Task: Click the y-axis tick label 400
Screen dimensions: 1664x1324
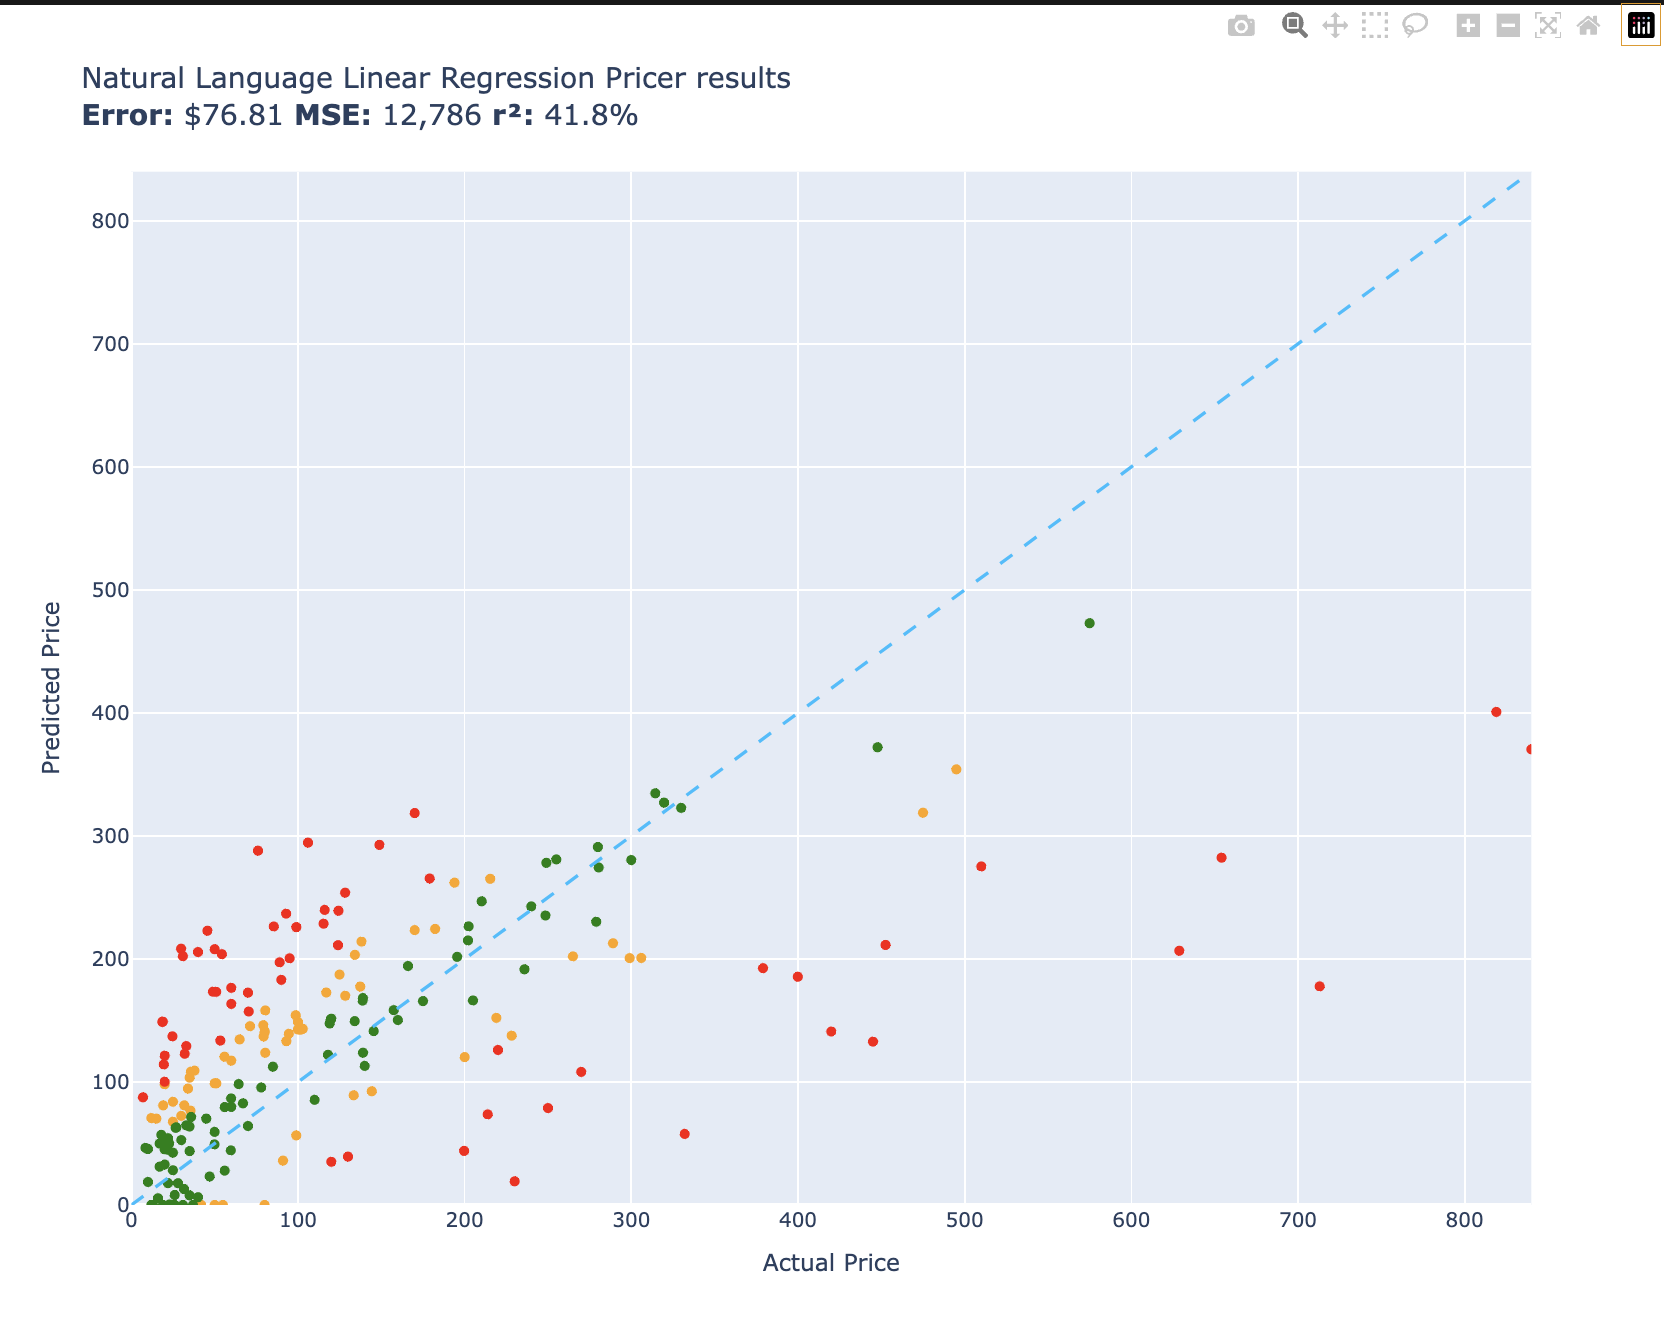Action: click(x=110, y=713)
